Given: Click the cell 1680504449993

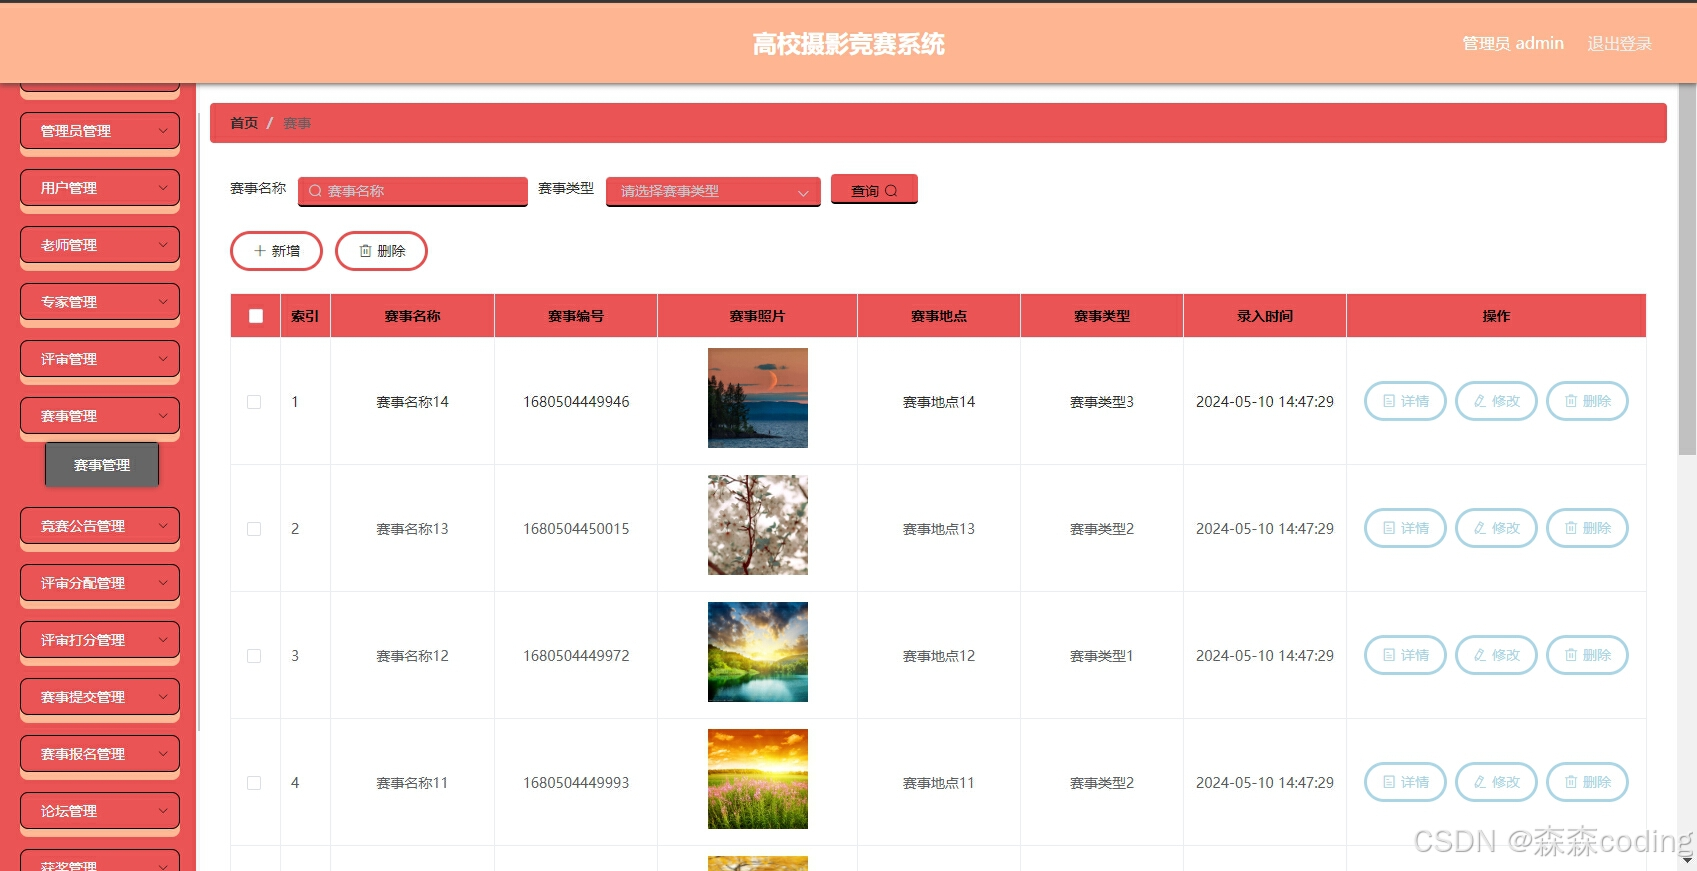Looking at the screenshot, I should click(x=576, y=783).
